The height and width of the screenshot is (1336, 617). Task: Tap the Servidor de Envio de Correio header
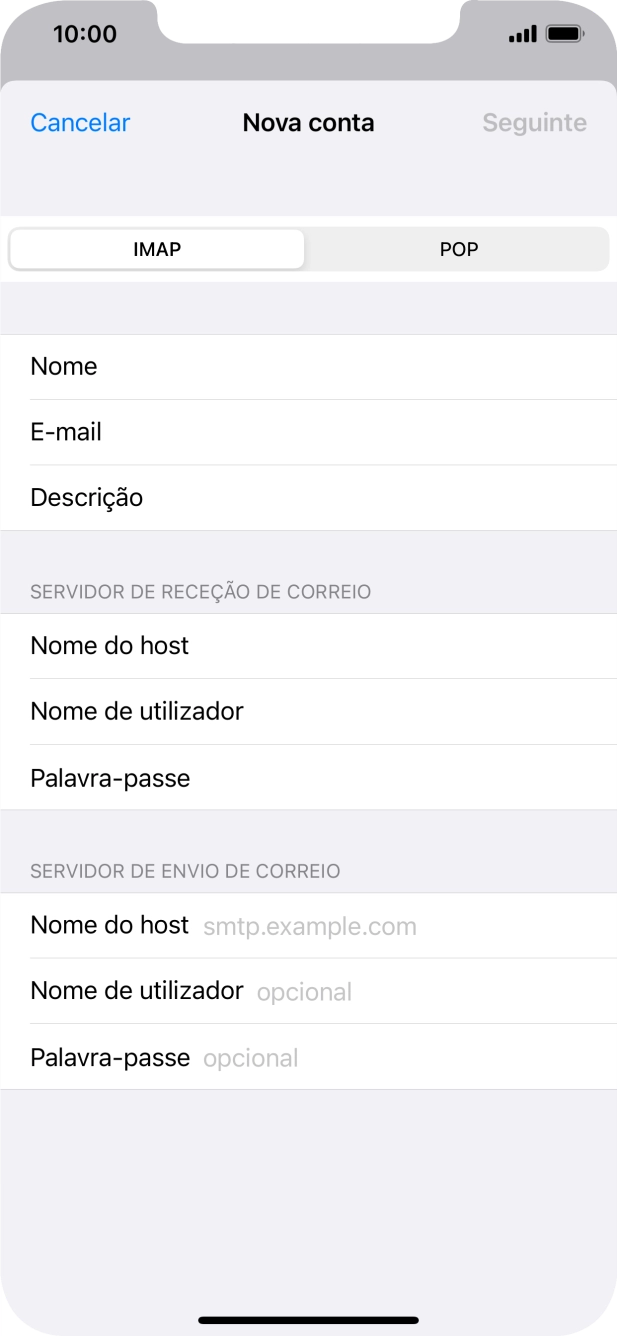[x=185, y=871]
